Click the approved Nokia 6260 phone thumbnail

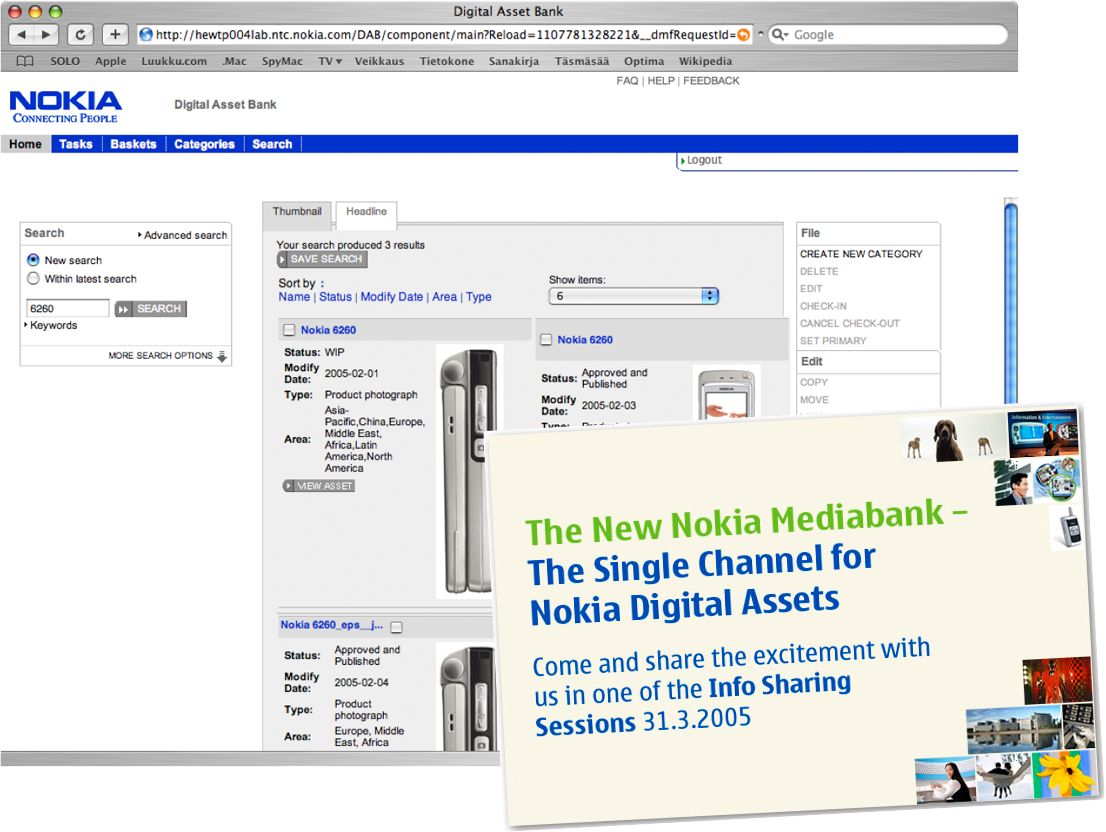click(x=726, y=393)
